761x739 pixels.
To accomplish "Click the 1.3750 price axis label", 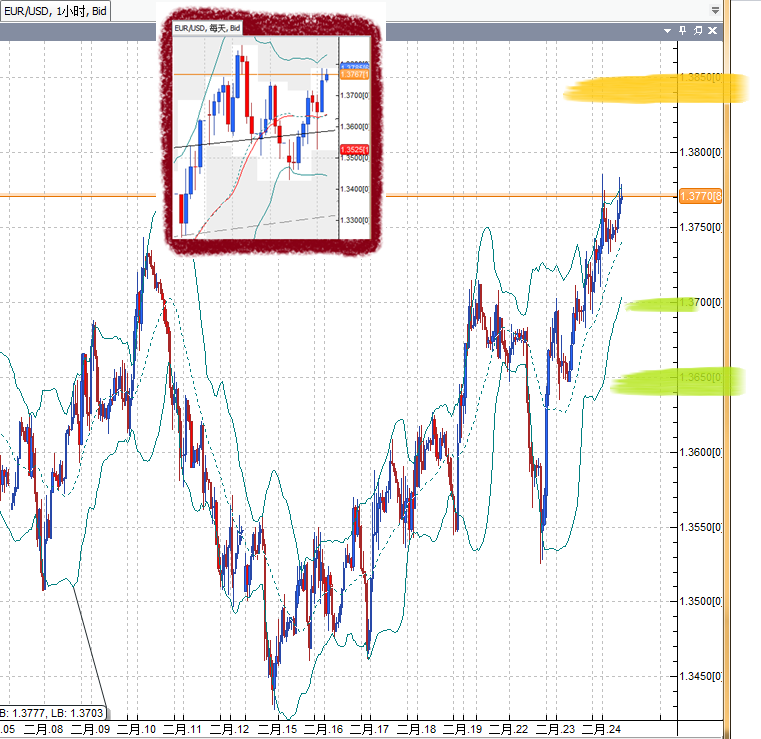I will pos(700,228).
